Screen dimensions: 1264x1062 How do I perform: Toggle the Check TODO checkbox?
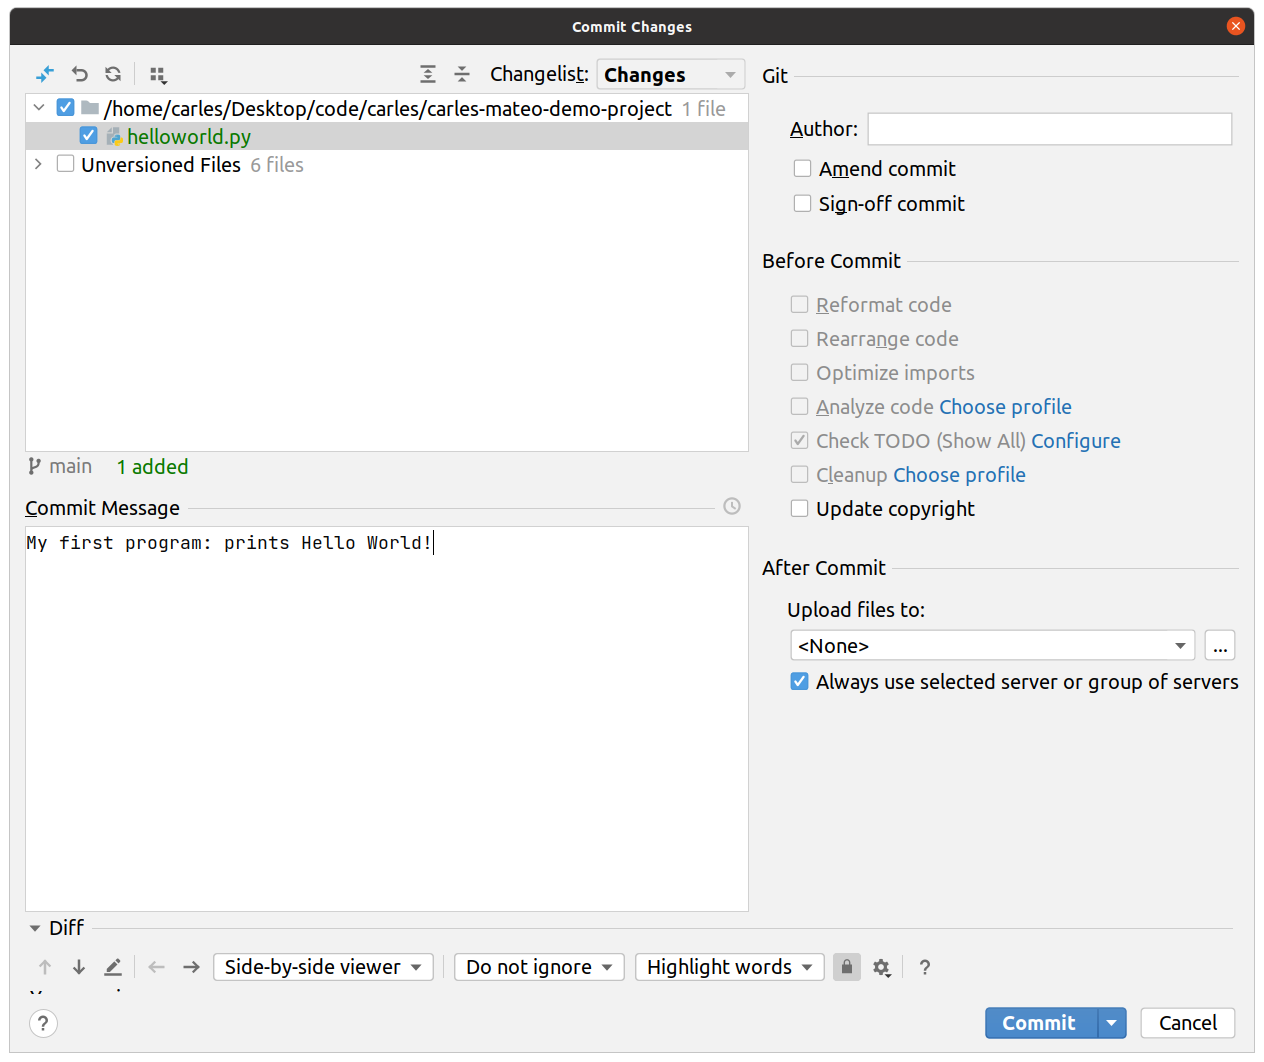pos(799,440)
